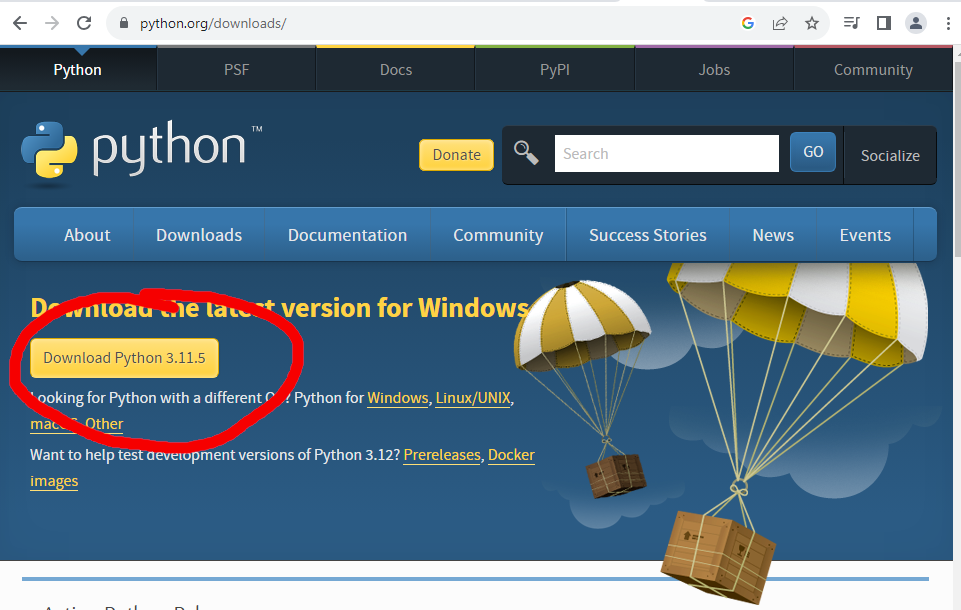Viewport: 961px width, 610px height.
Task: Open Chrome's three-dot menu
Action: (948, 23)
